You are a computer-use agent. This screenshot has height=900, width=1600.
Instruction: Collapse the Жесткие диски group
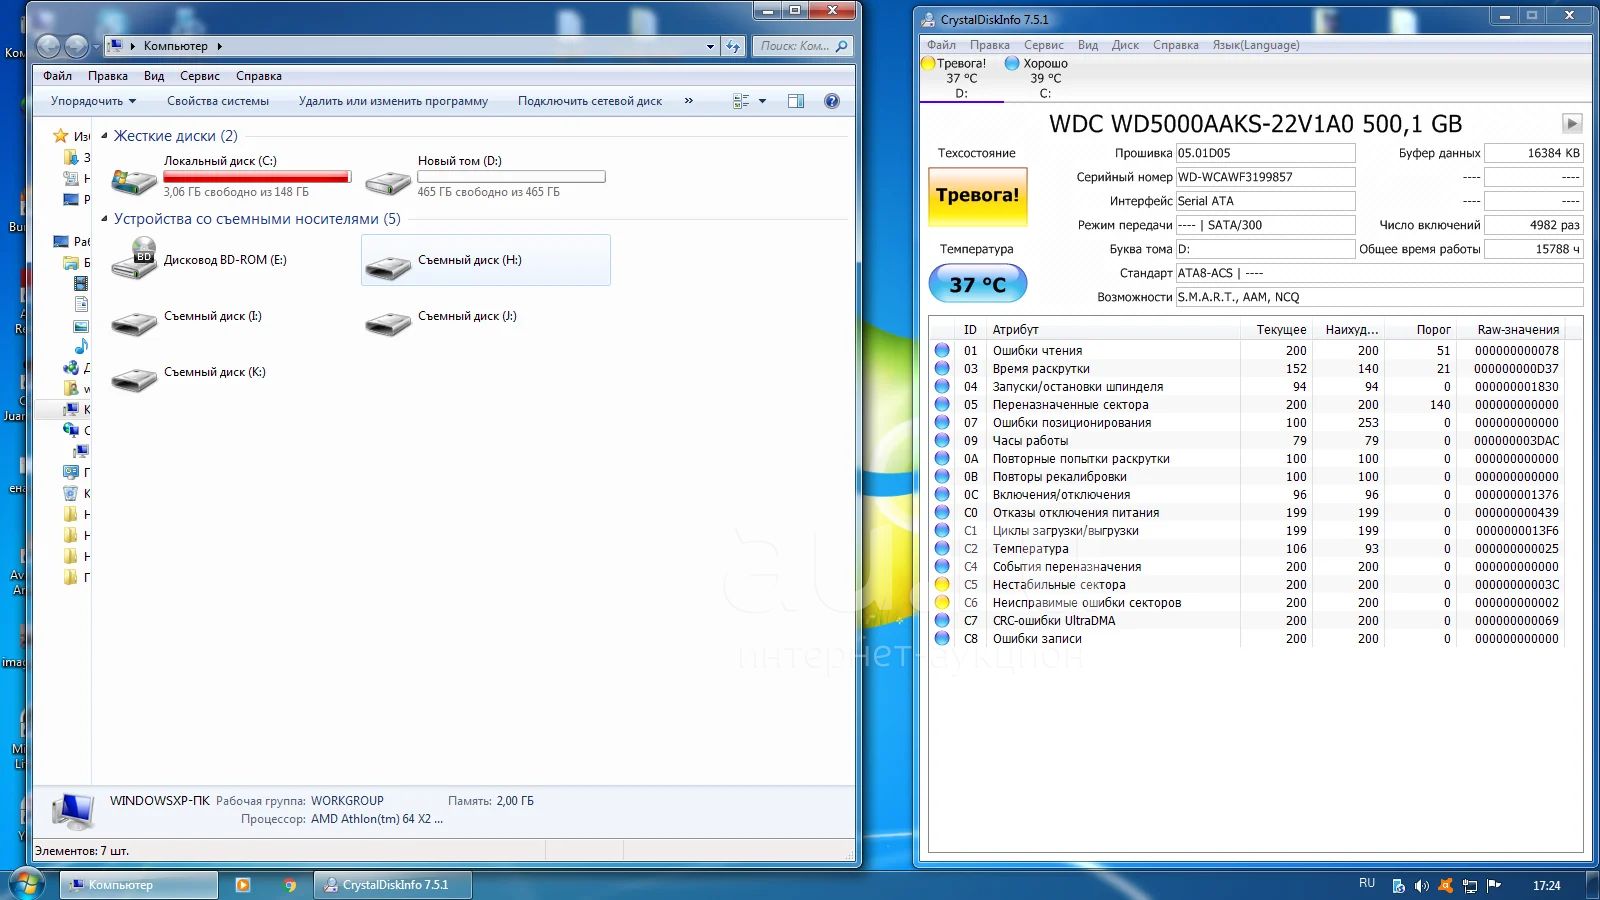point(104,136)
